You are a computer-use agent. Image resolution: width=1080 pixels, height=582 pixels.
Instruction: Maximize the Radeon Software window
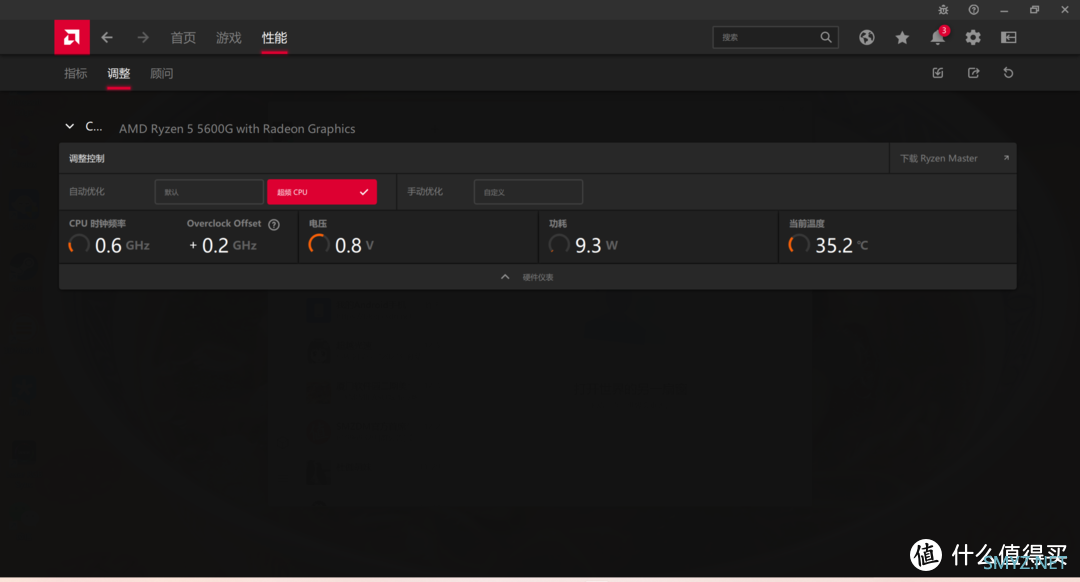pos(1034,10)
